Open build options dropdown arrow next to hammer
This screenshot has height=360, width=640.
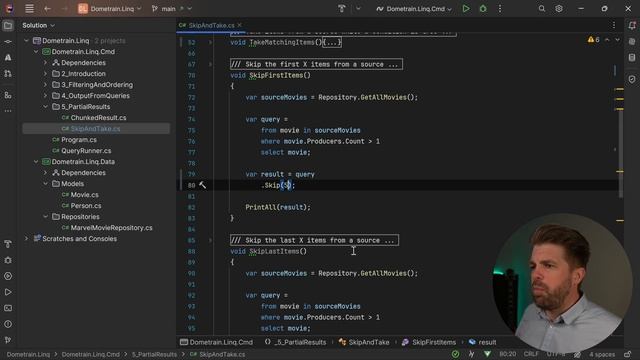click(358, 9)
